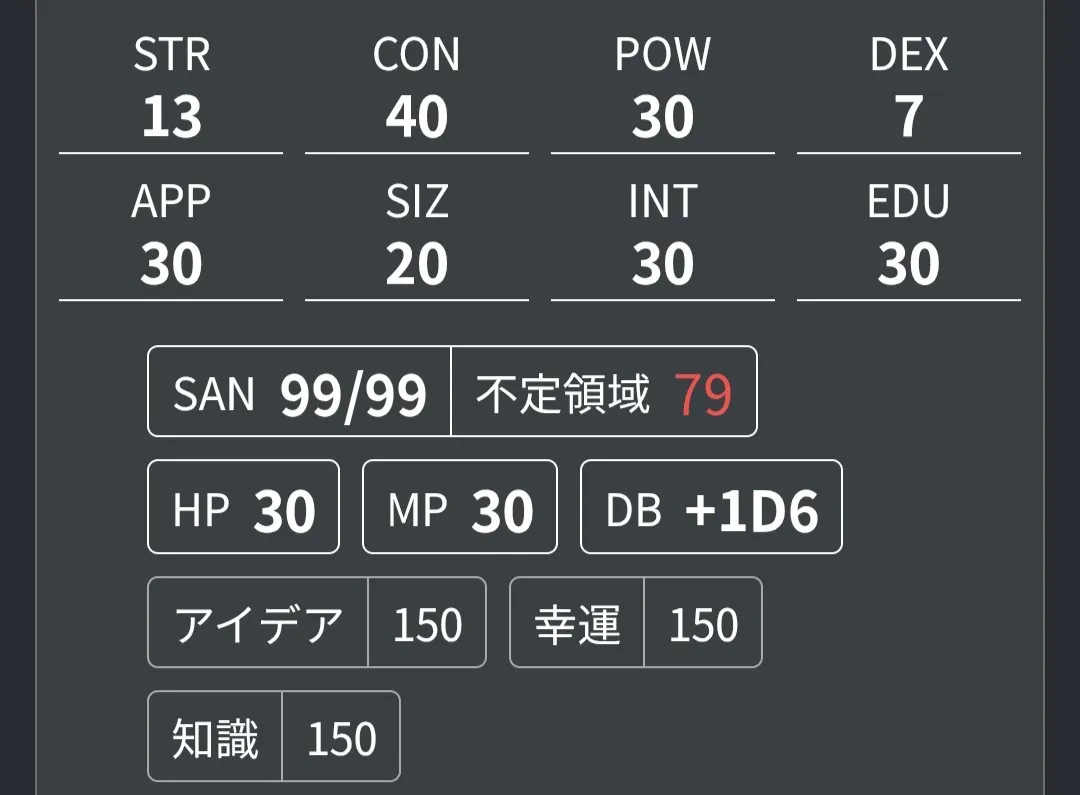Click the DB +1D6 box
The height and width of the screenshot is (795, 1080).
[x=711, y=507]
